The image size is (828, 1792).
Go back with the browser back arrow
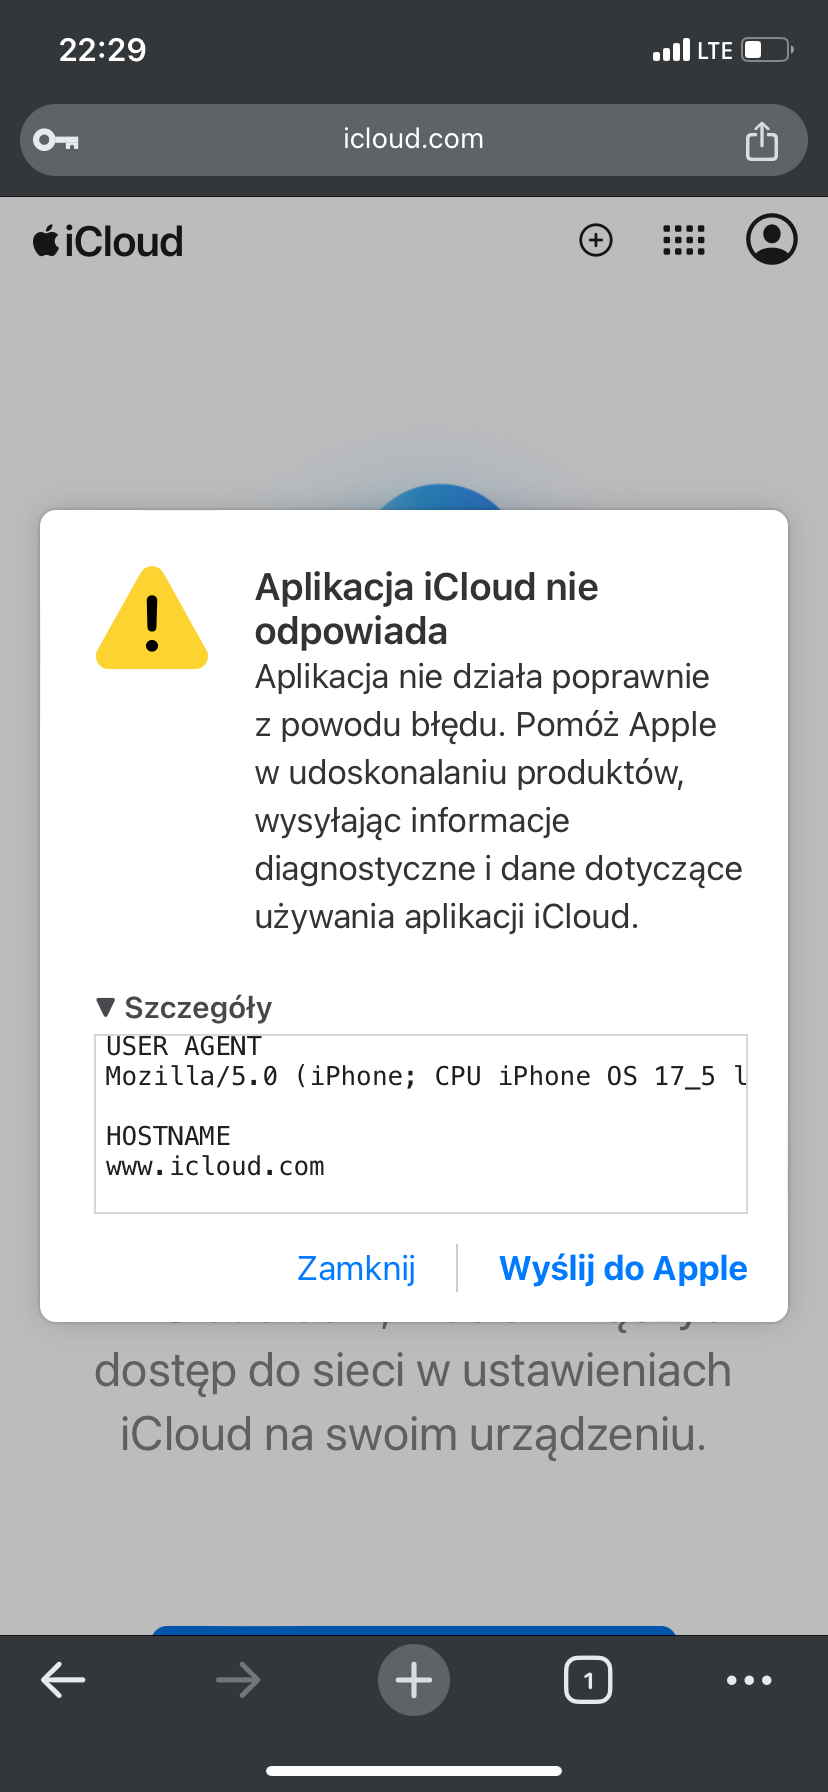[x=63, y=1680]
